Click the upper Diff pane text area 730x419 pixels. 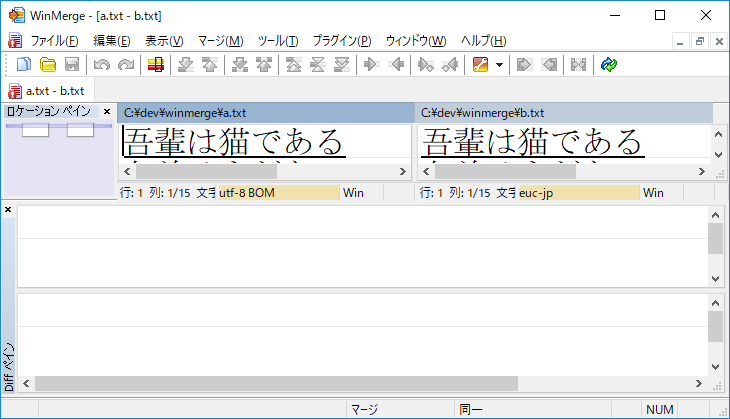363,246
